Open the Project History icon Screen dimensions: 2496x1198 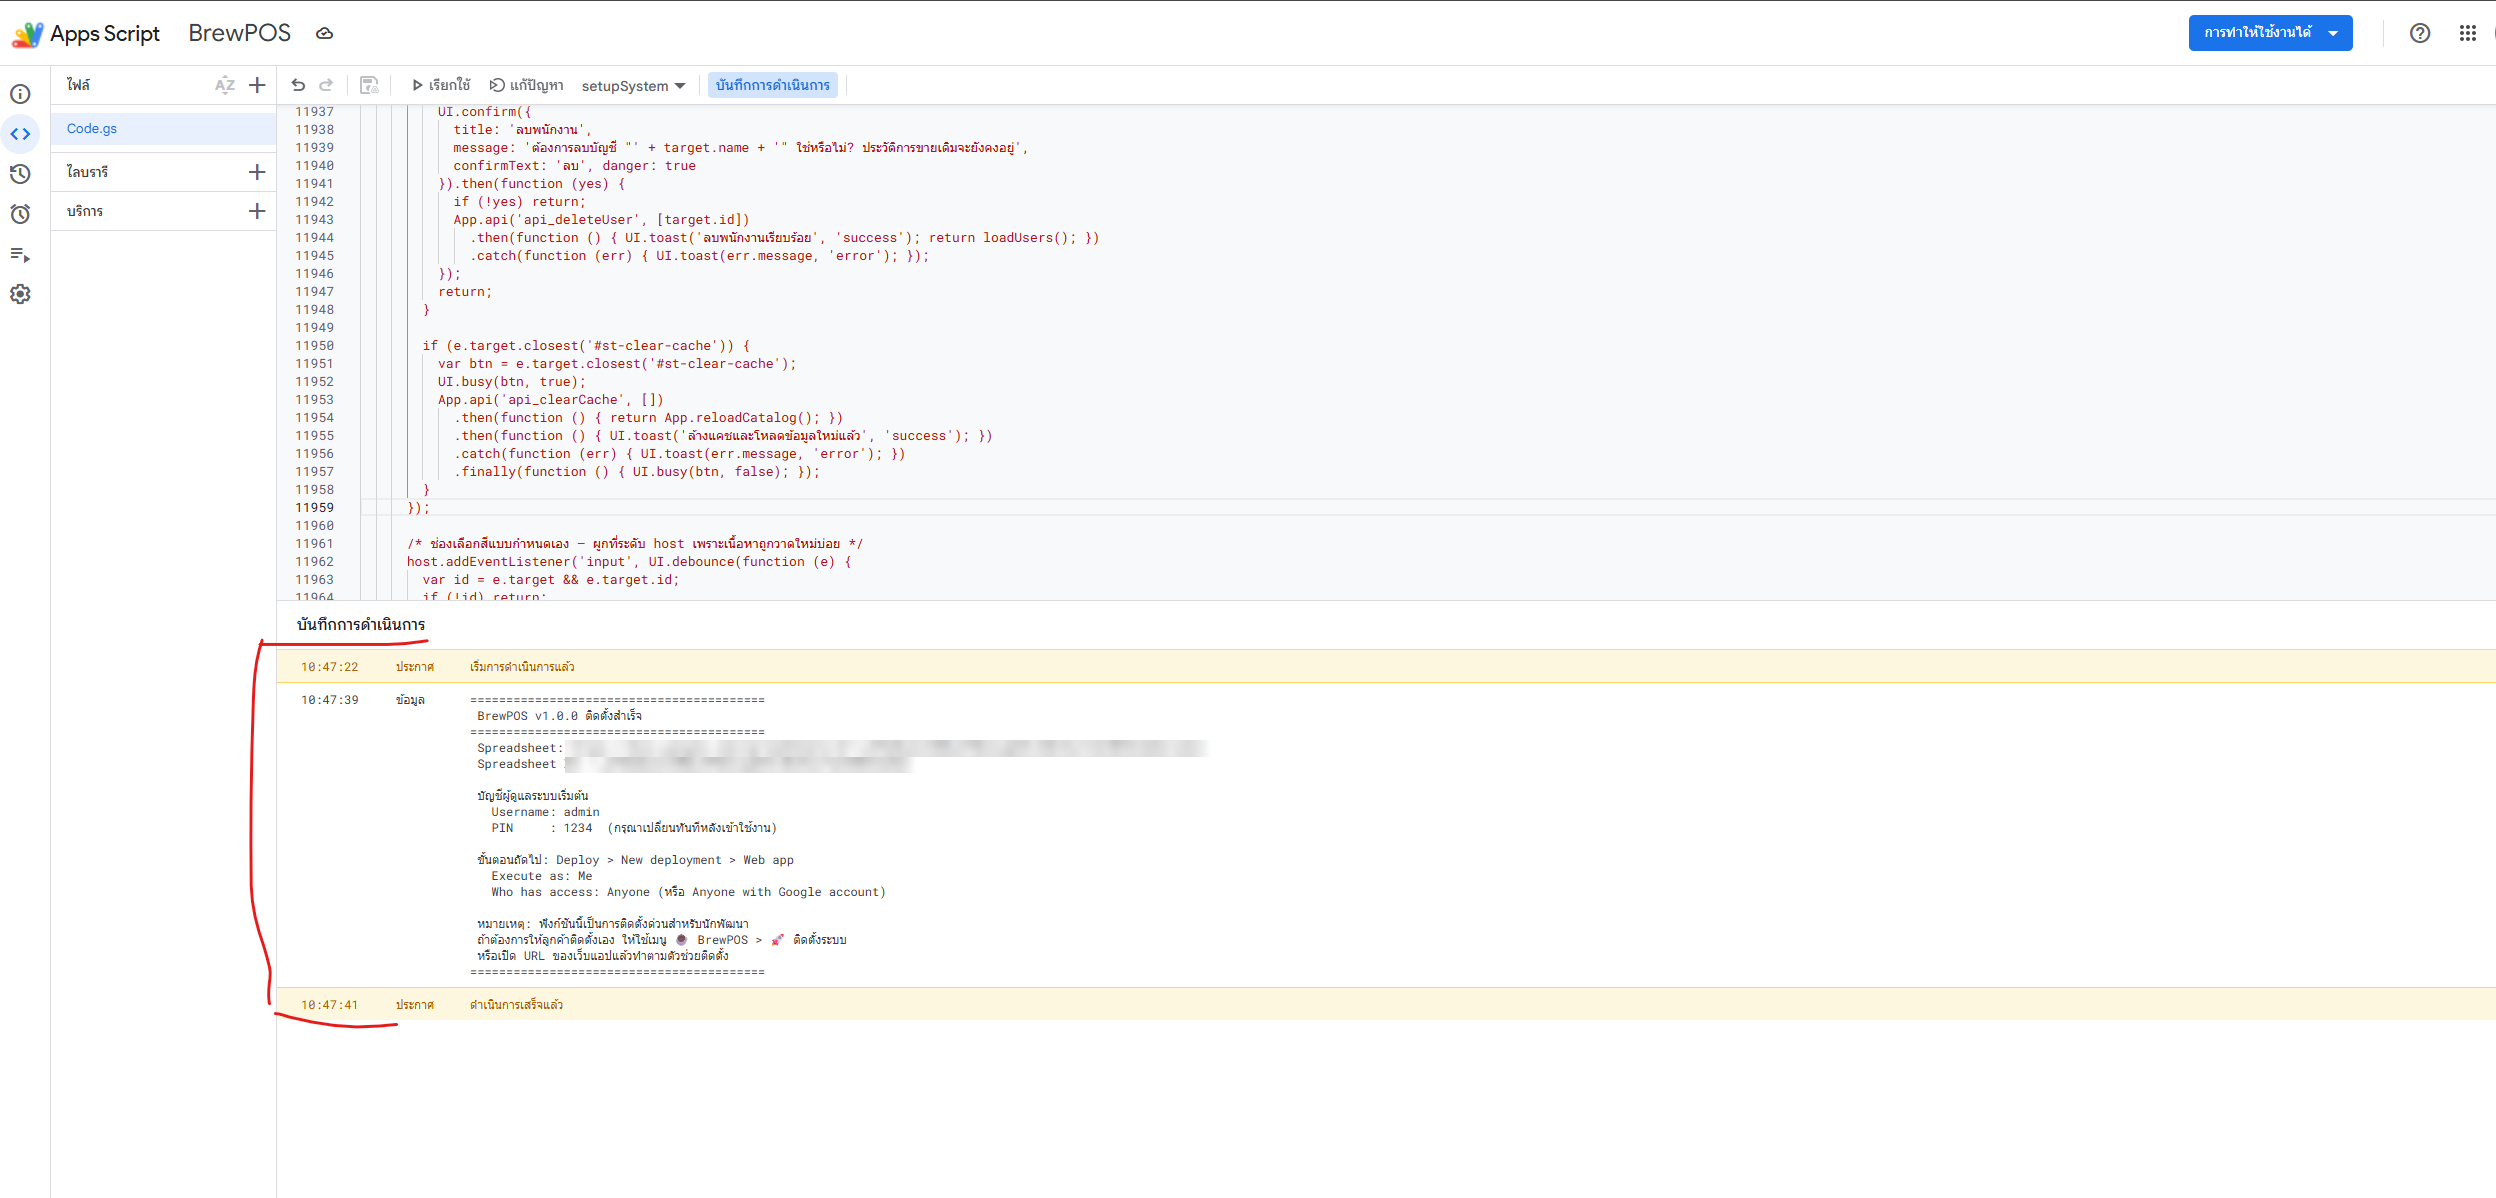[20, 174]
